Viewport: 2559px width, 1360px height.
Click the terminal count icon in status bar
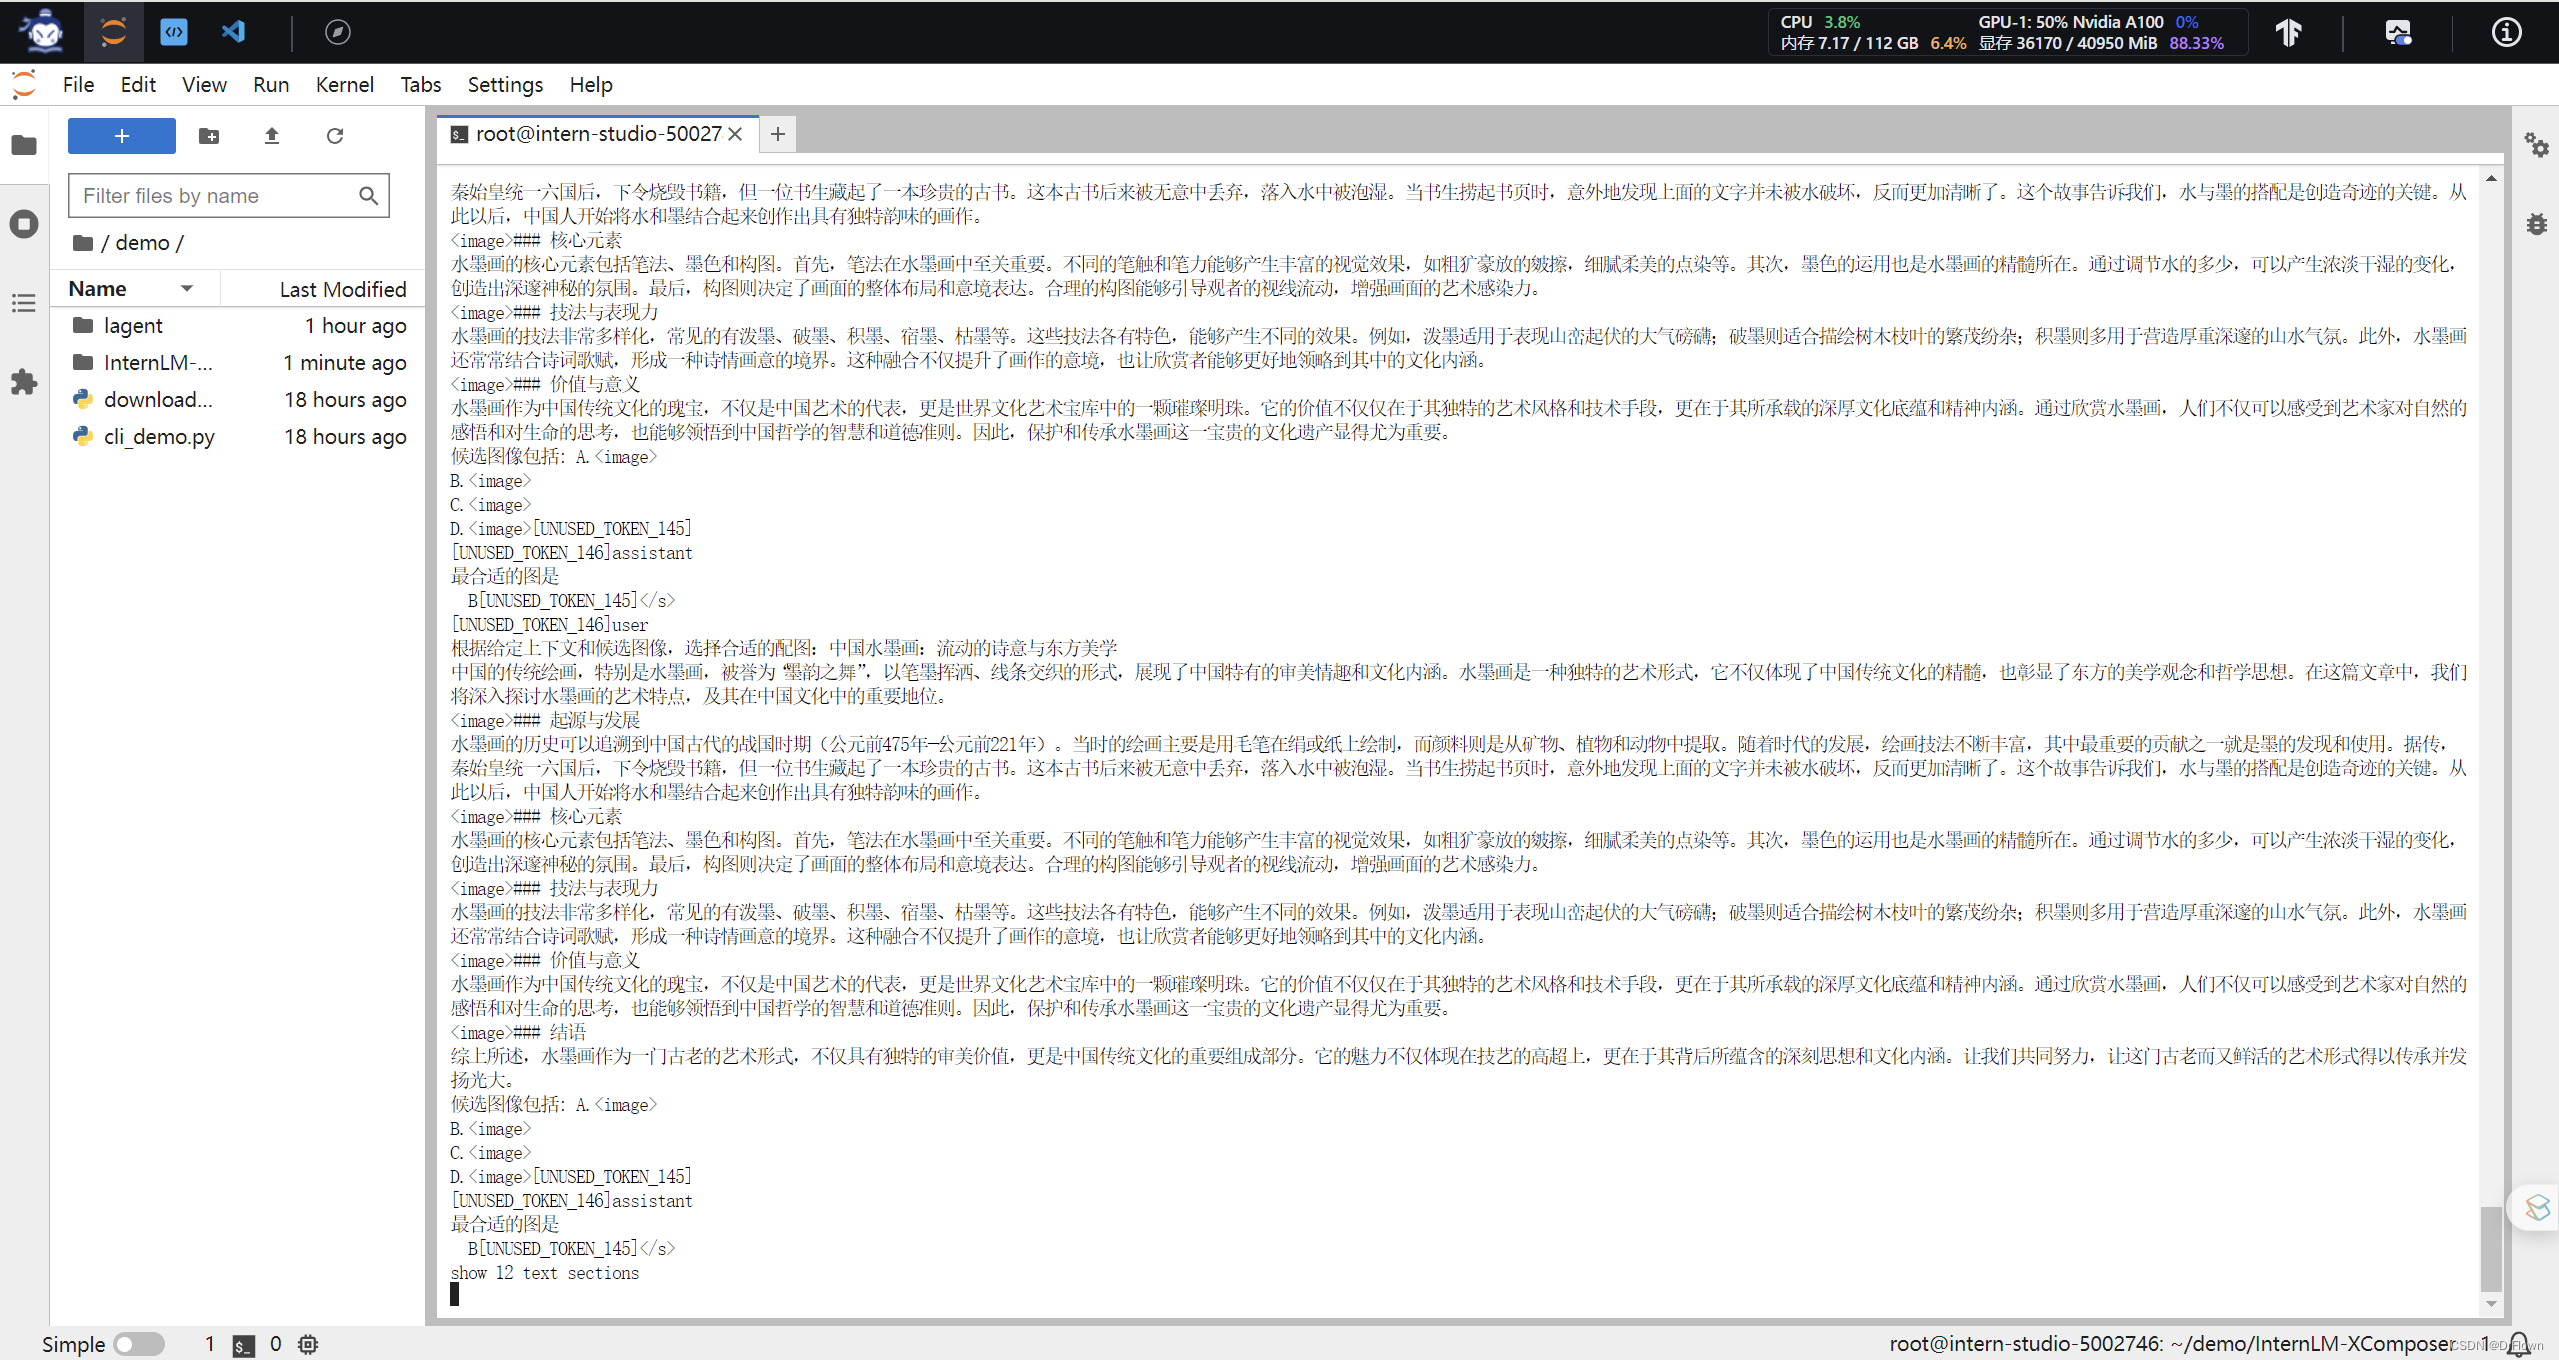tap(243, 1345)
